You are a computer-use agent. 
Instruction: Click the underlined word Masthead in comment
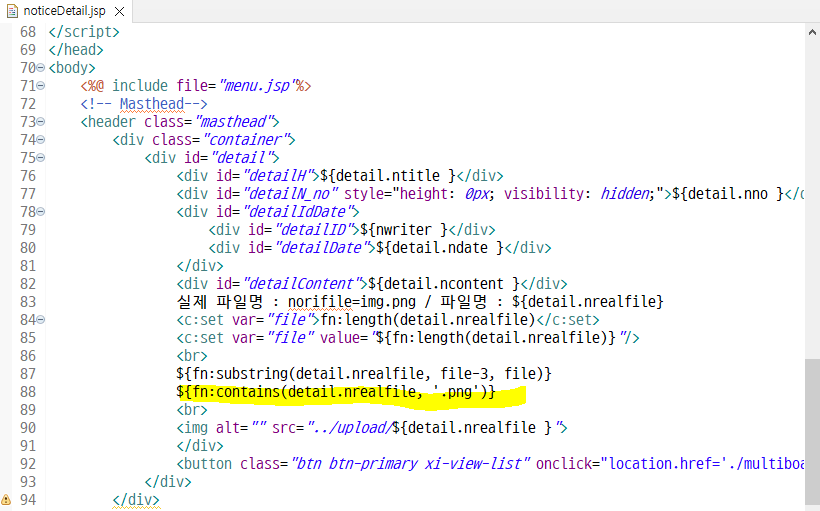coord(152,104)
